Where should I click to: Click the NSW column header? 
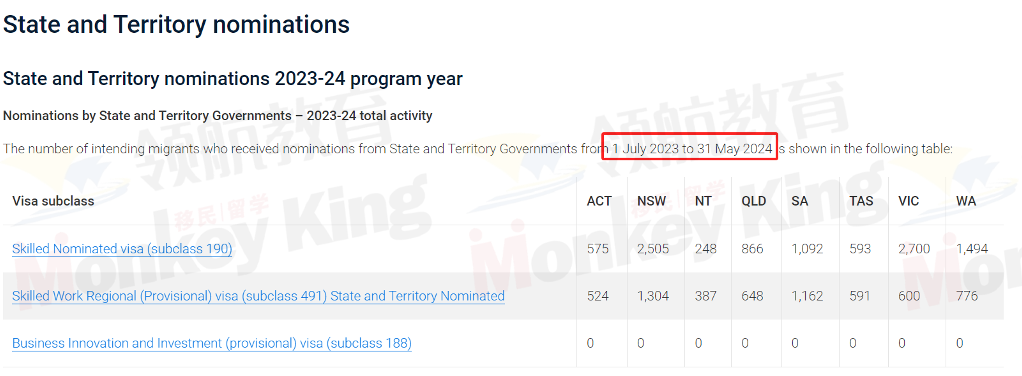[x=652, y=201]
